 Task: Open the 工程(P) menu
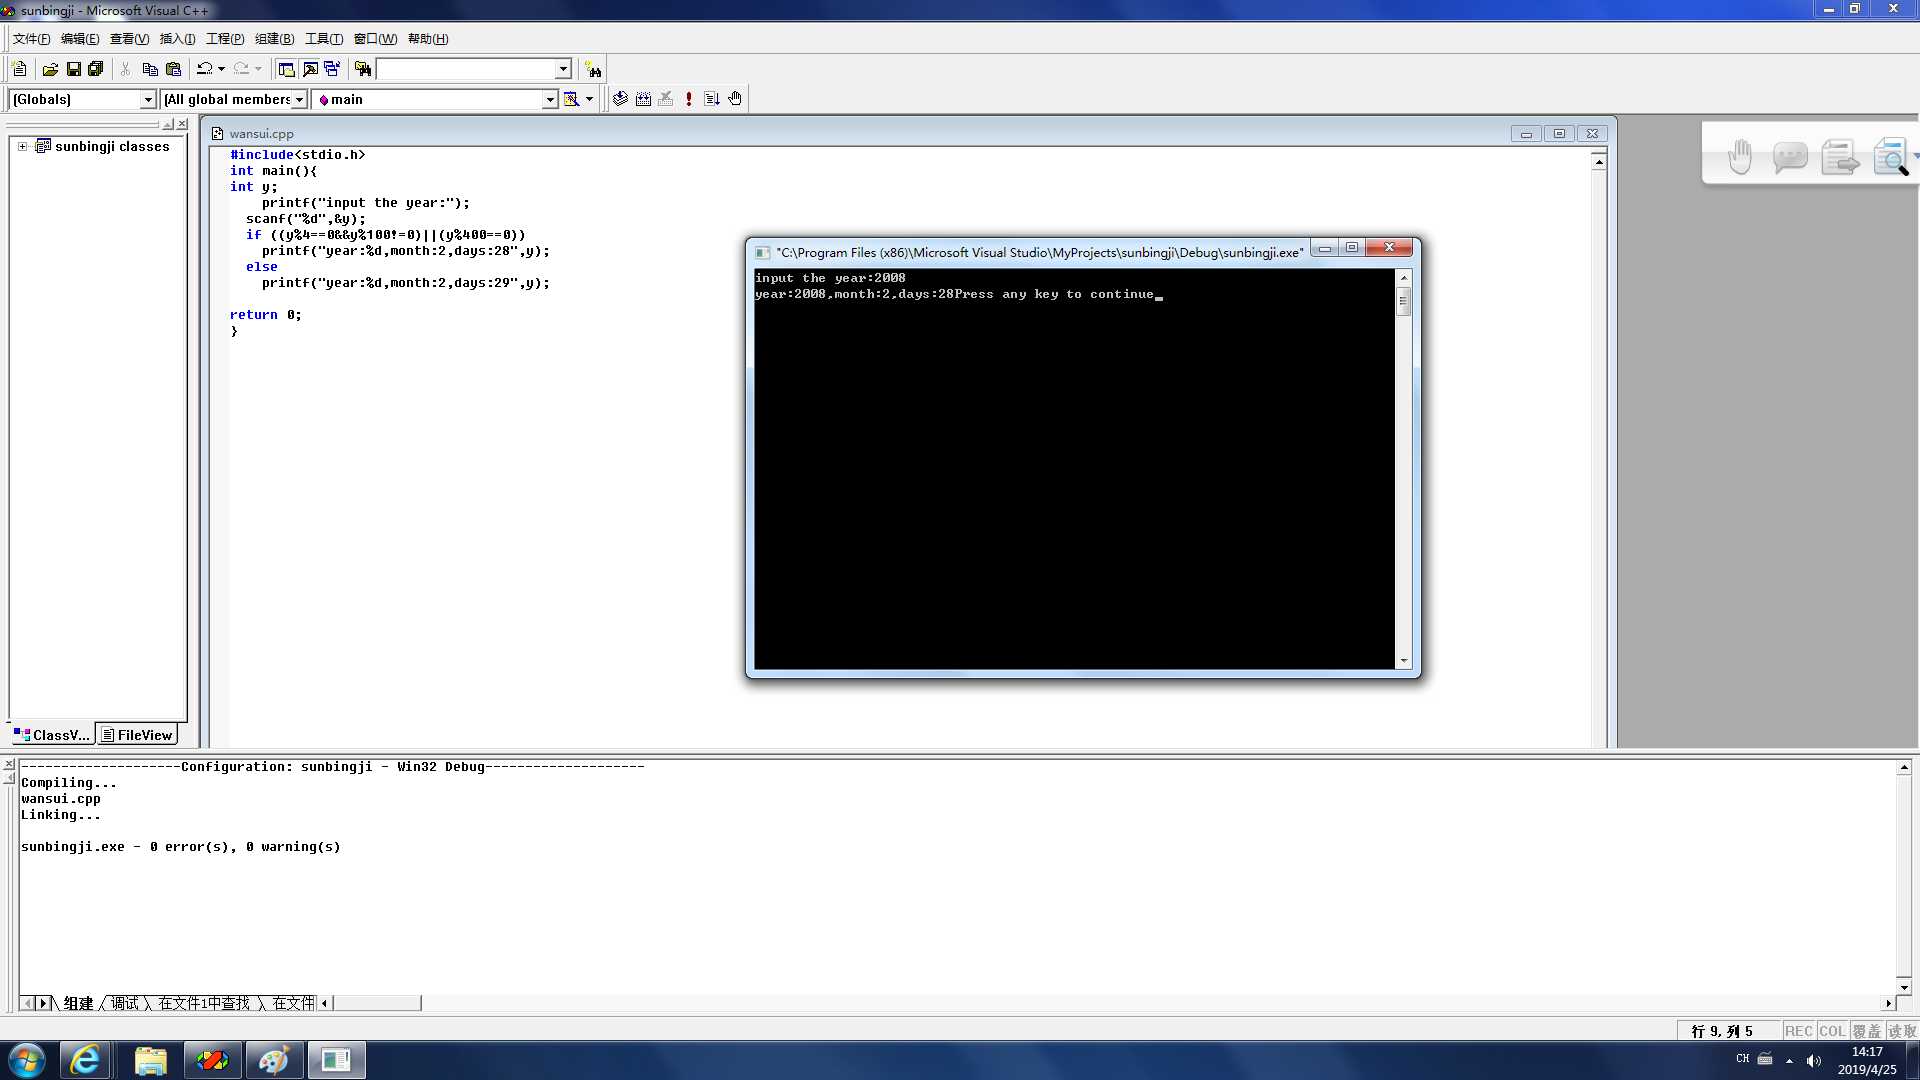[x=225, y=39]
